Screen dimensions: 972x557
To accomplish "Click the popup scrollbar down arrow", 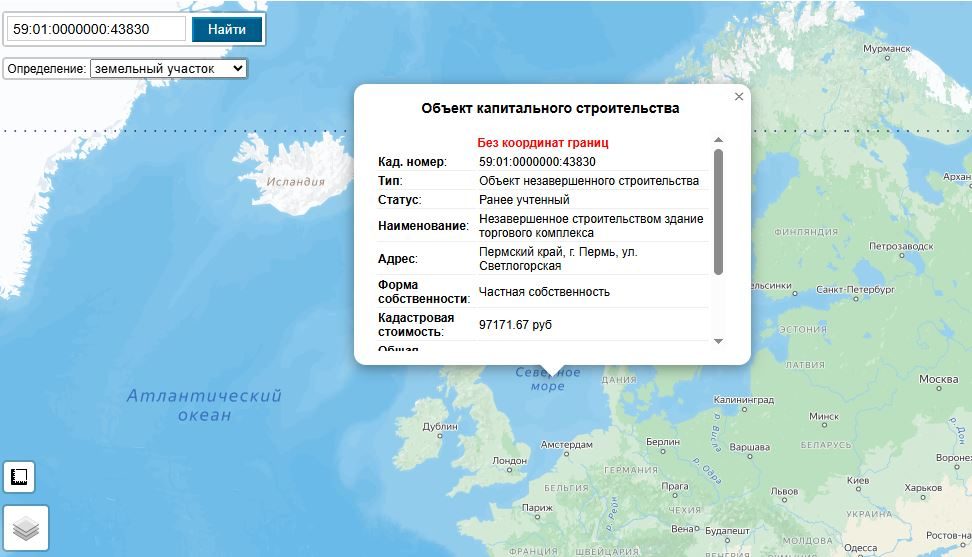I will coord(718,341).
